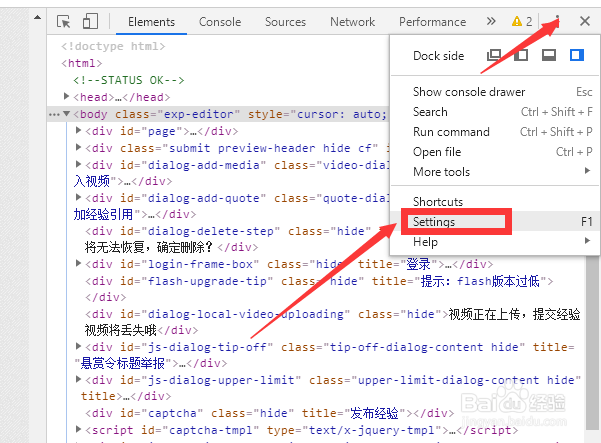This screenshot has width=601, height=443.
Task: Toggle the device toolbar icon
Action: 90,21
